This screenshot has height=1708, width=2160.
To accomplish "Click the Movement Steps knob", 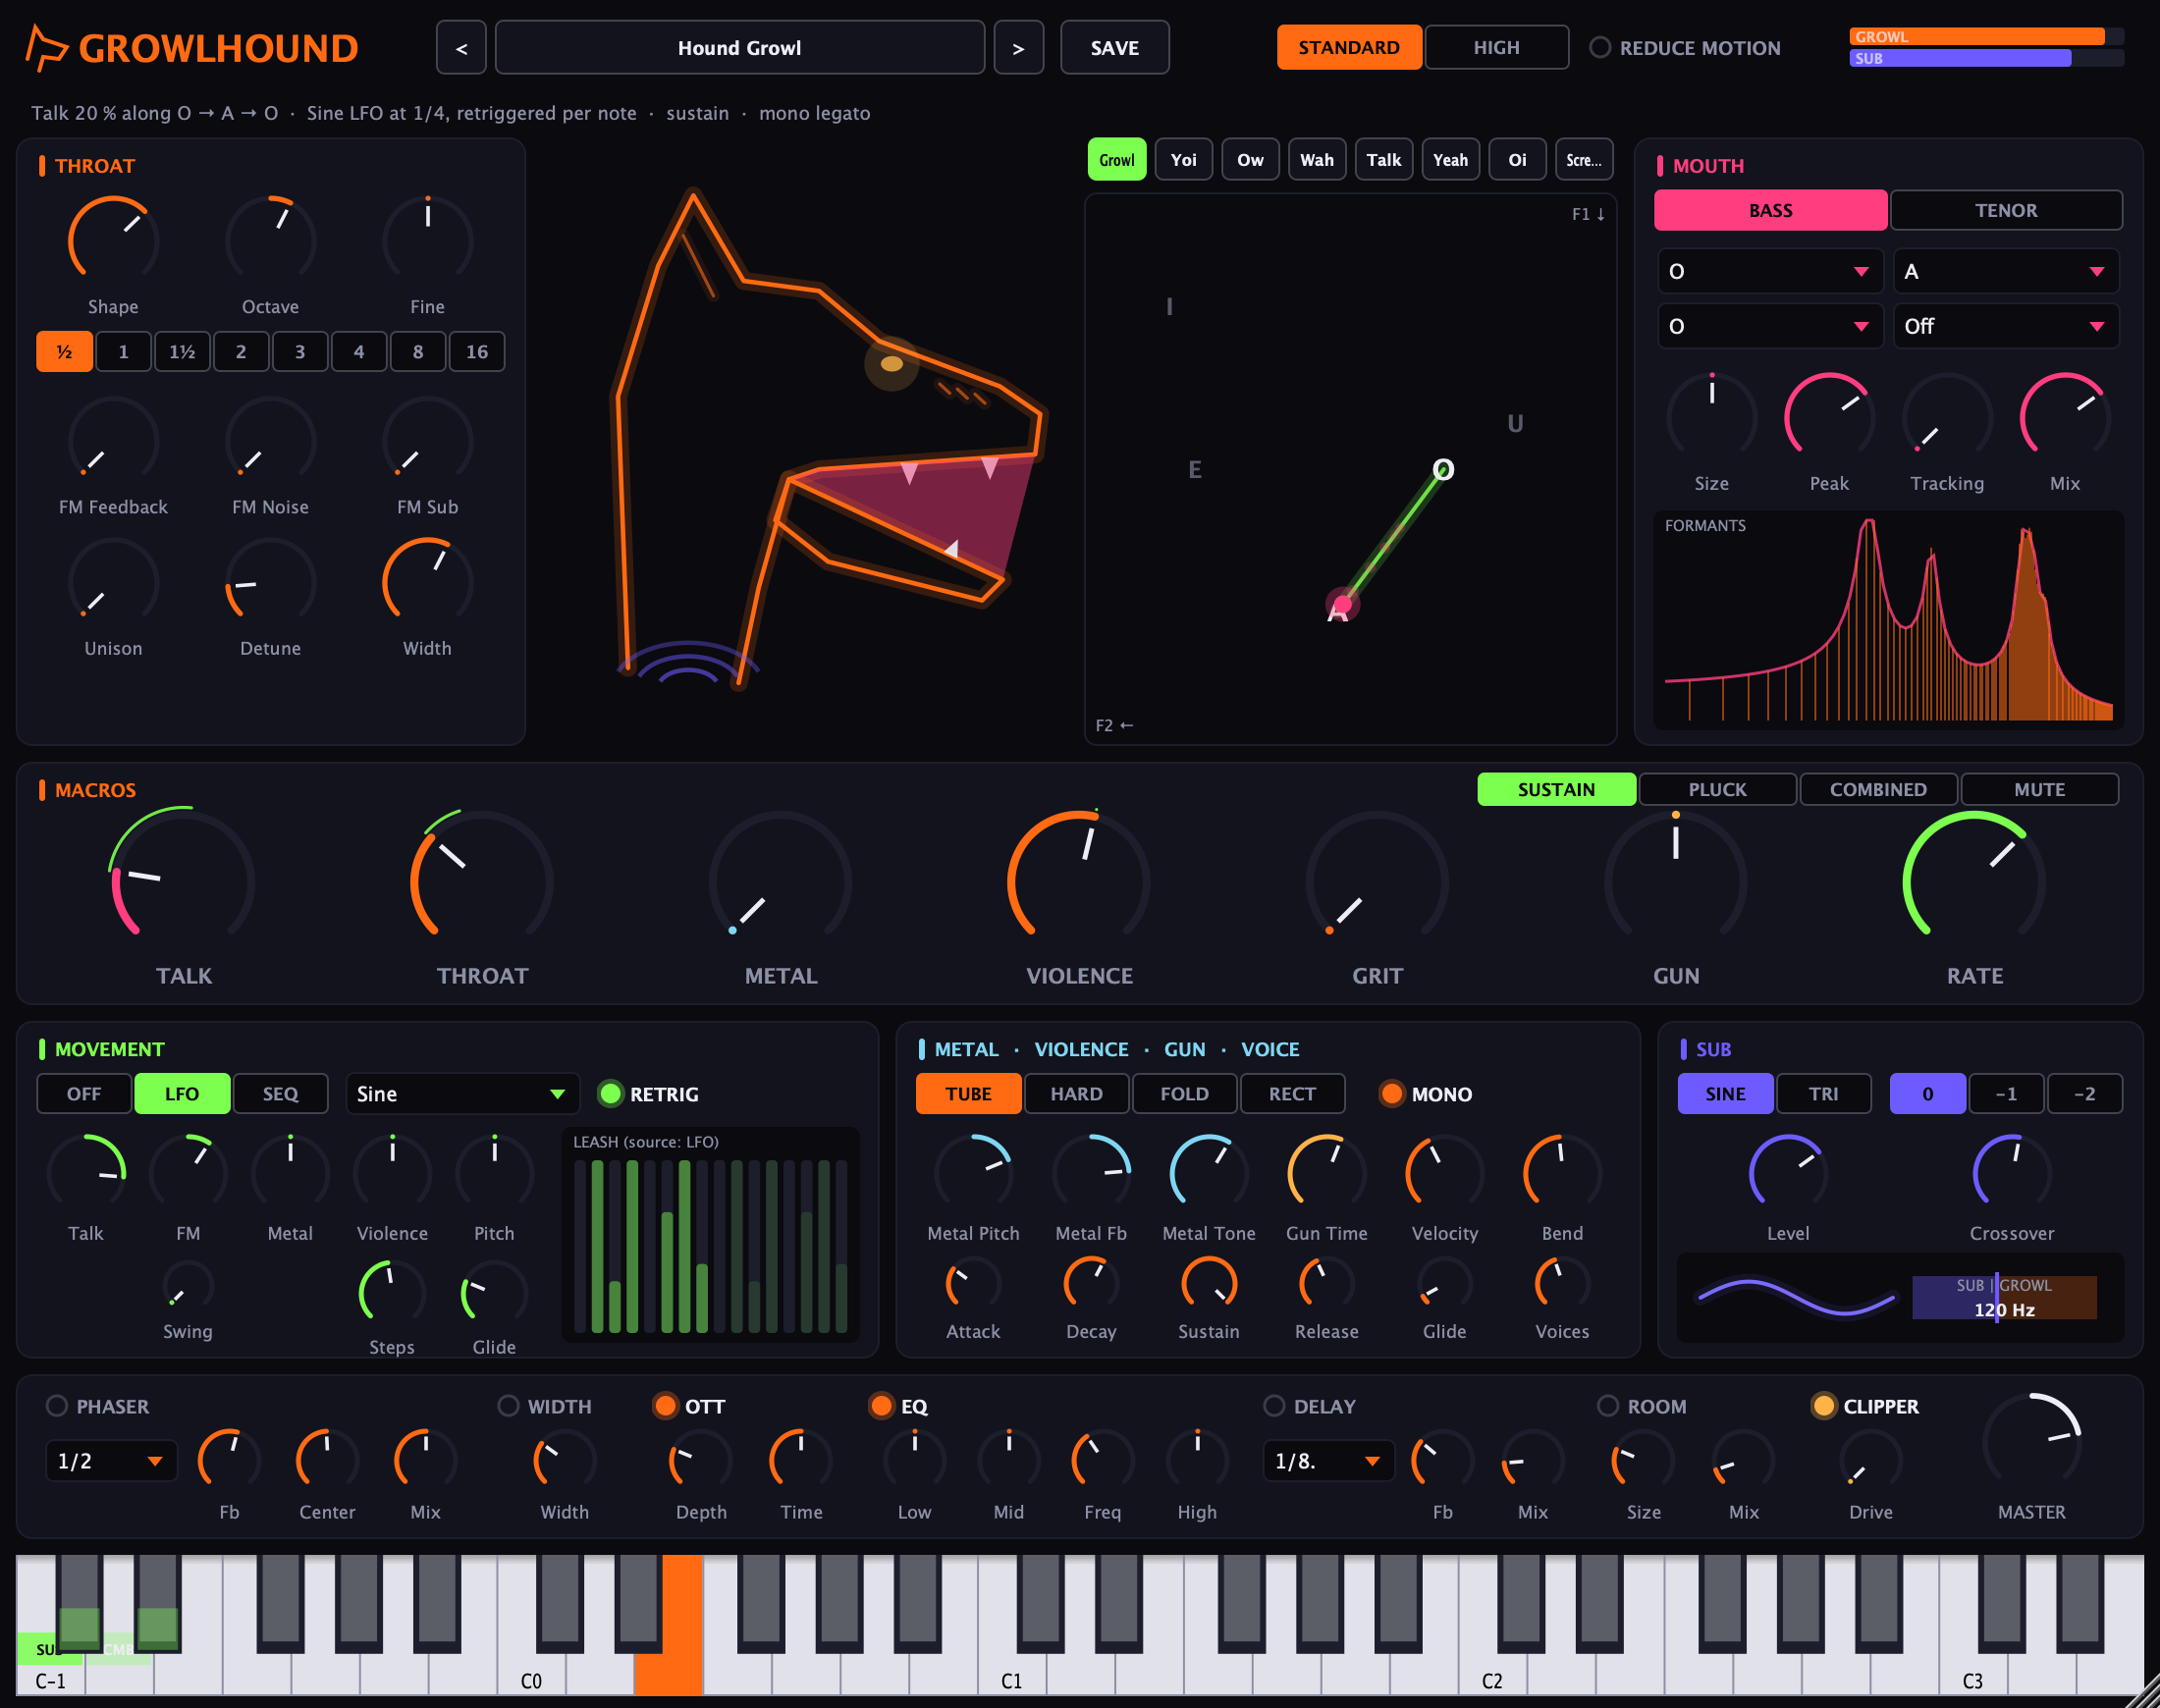I will tap(392, 1293).
